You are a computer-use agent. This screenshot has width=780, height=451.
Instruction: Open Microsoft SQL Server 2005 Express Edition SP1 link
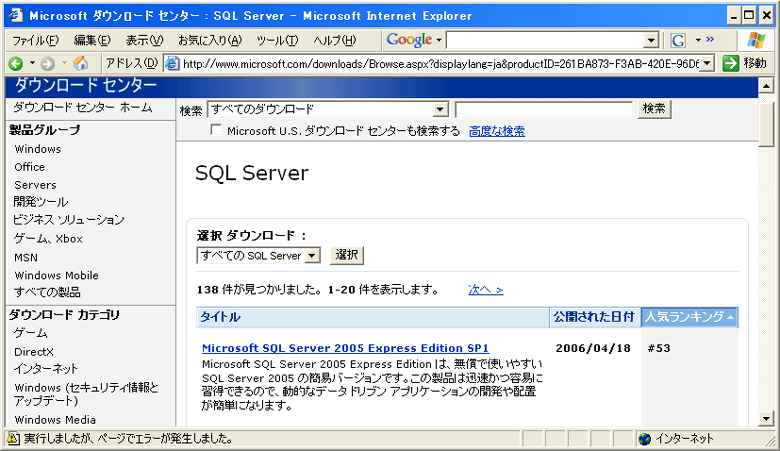coord(345,348)
